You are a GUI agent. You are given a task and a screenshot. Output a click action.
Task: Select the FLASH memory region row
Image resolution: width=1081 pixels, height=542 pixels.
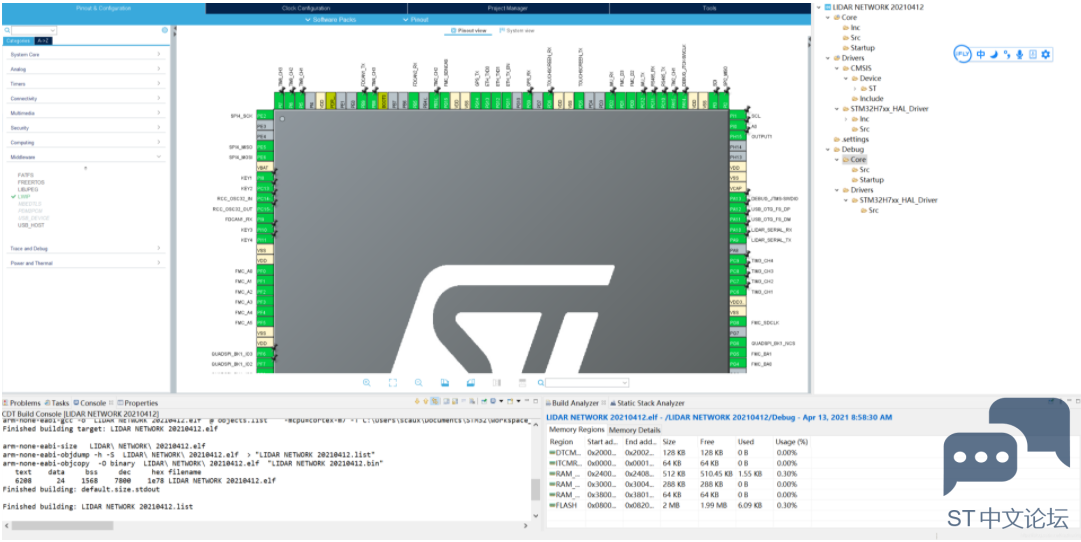point(679,505)
